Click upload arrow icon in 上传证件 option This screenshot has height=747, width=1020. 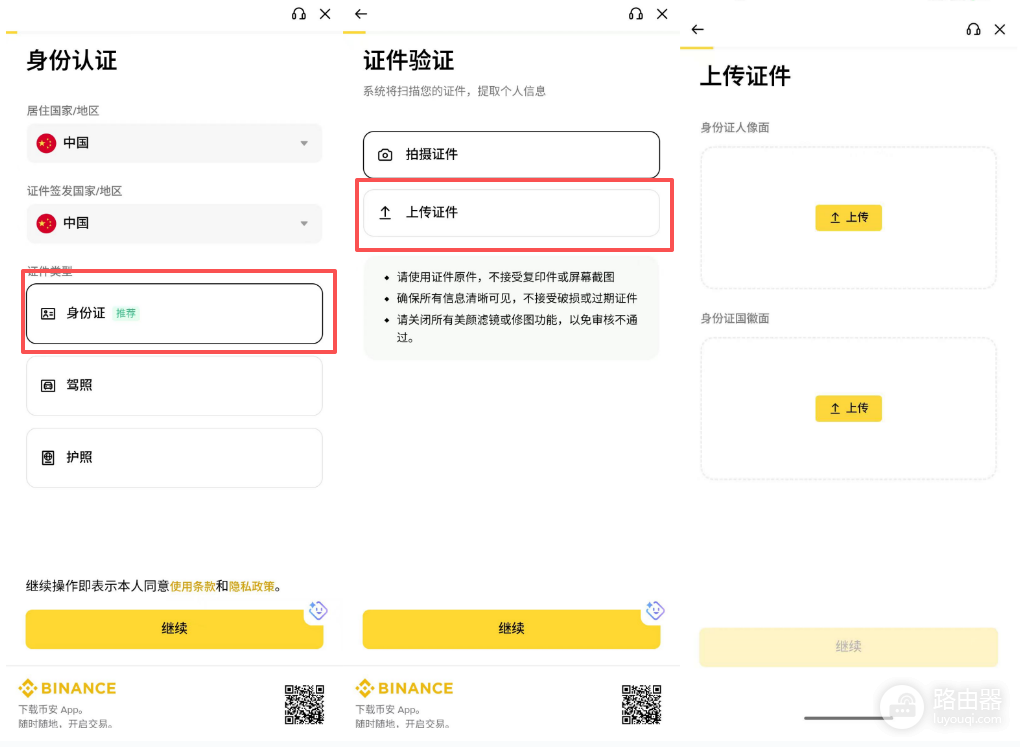(385, 213)
